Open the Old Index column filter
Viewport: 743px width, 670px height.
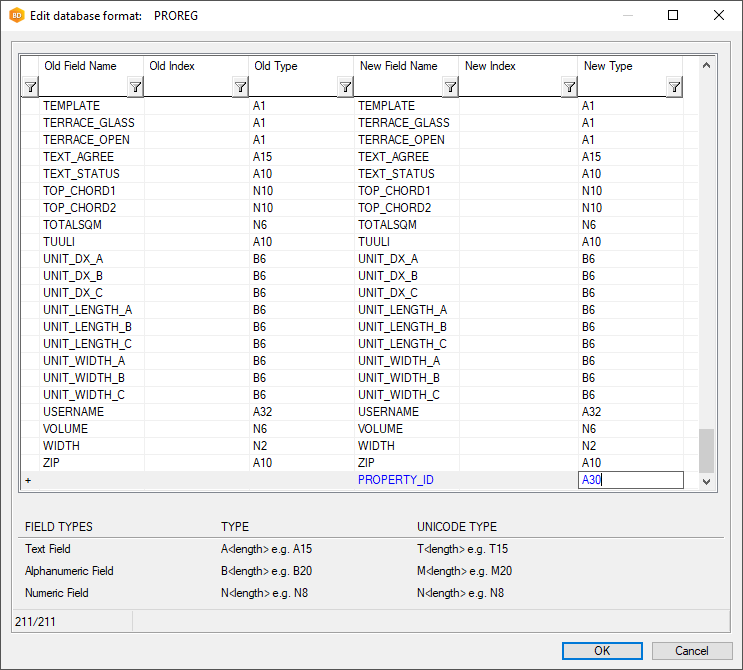240,88
